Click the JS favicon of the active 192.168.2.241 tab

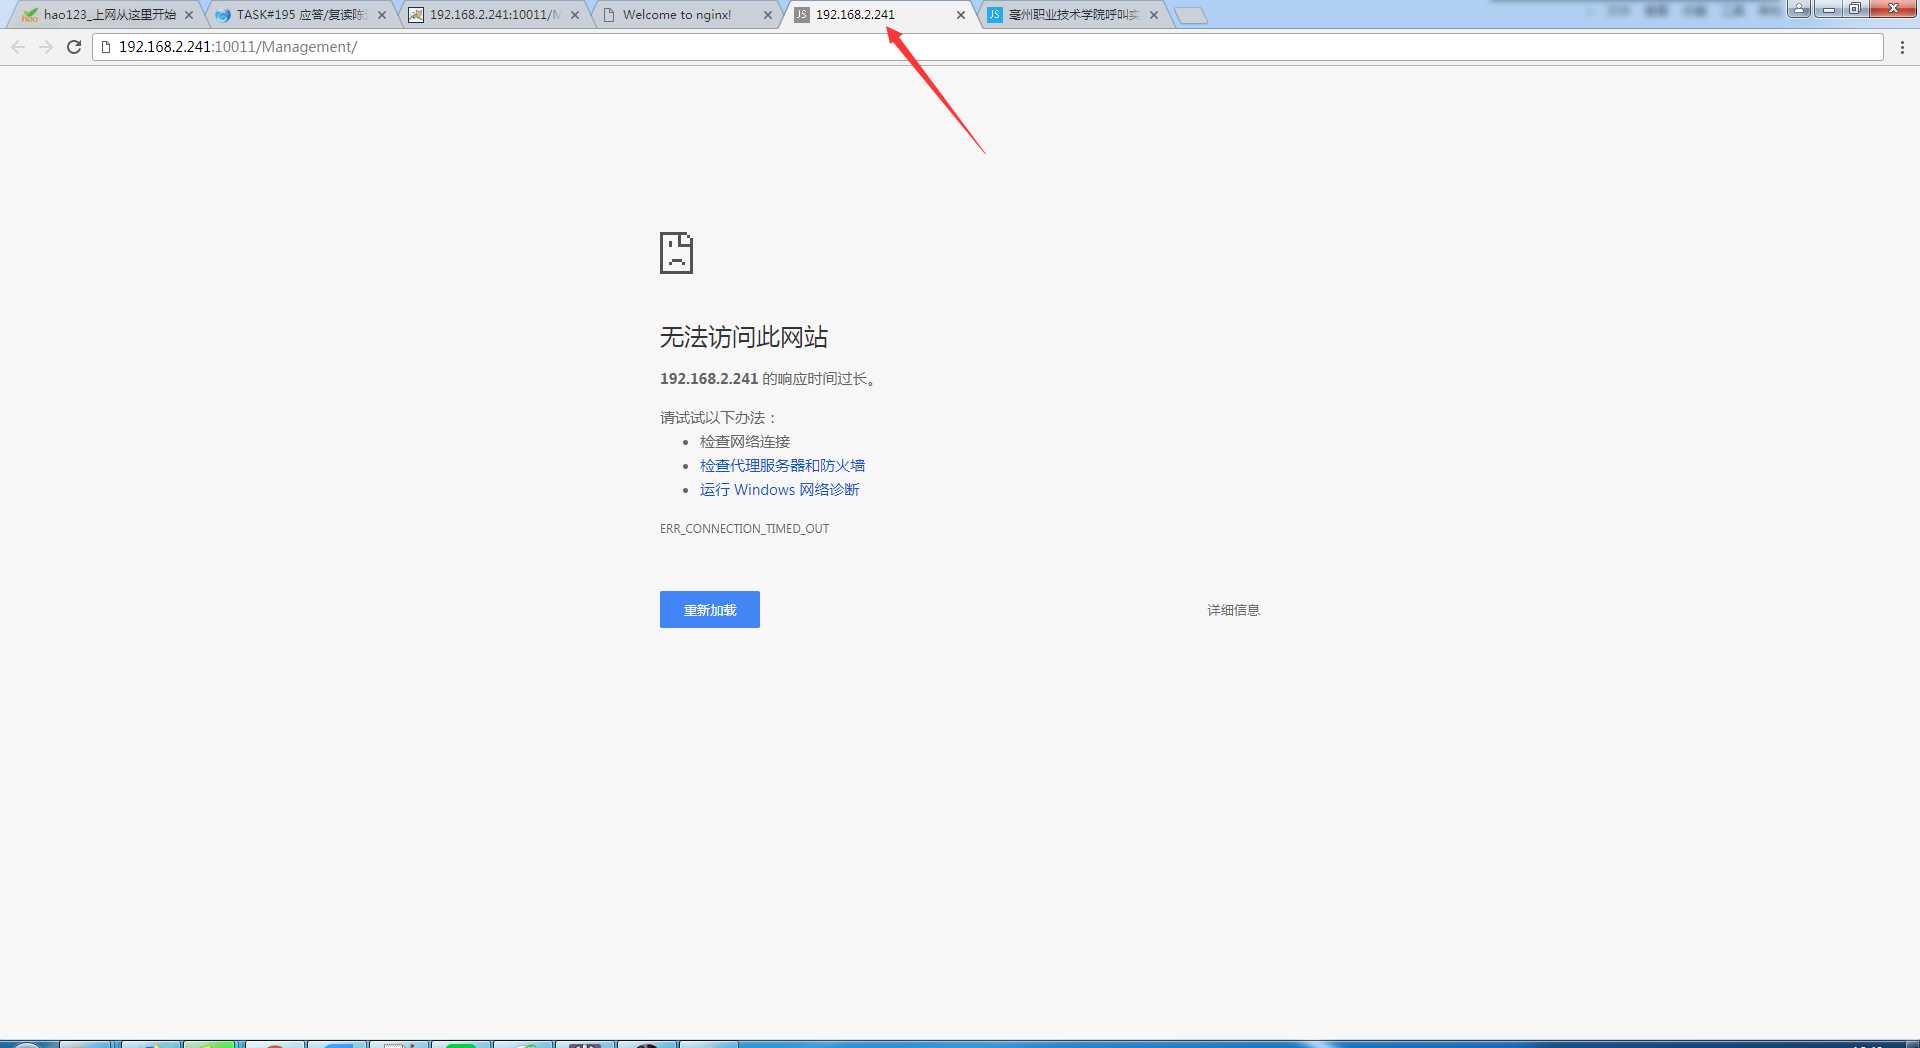(802, 15)
